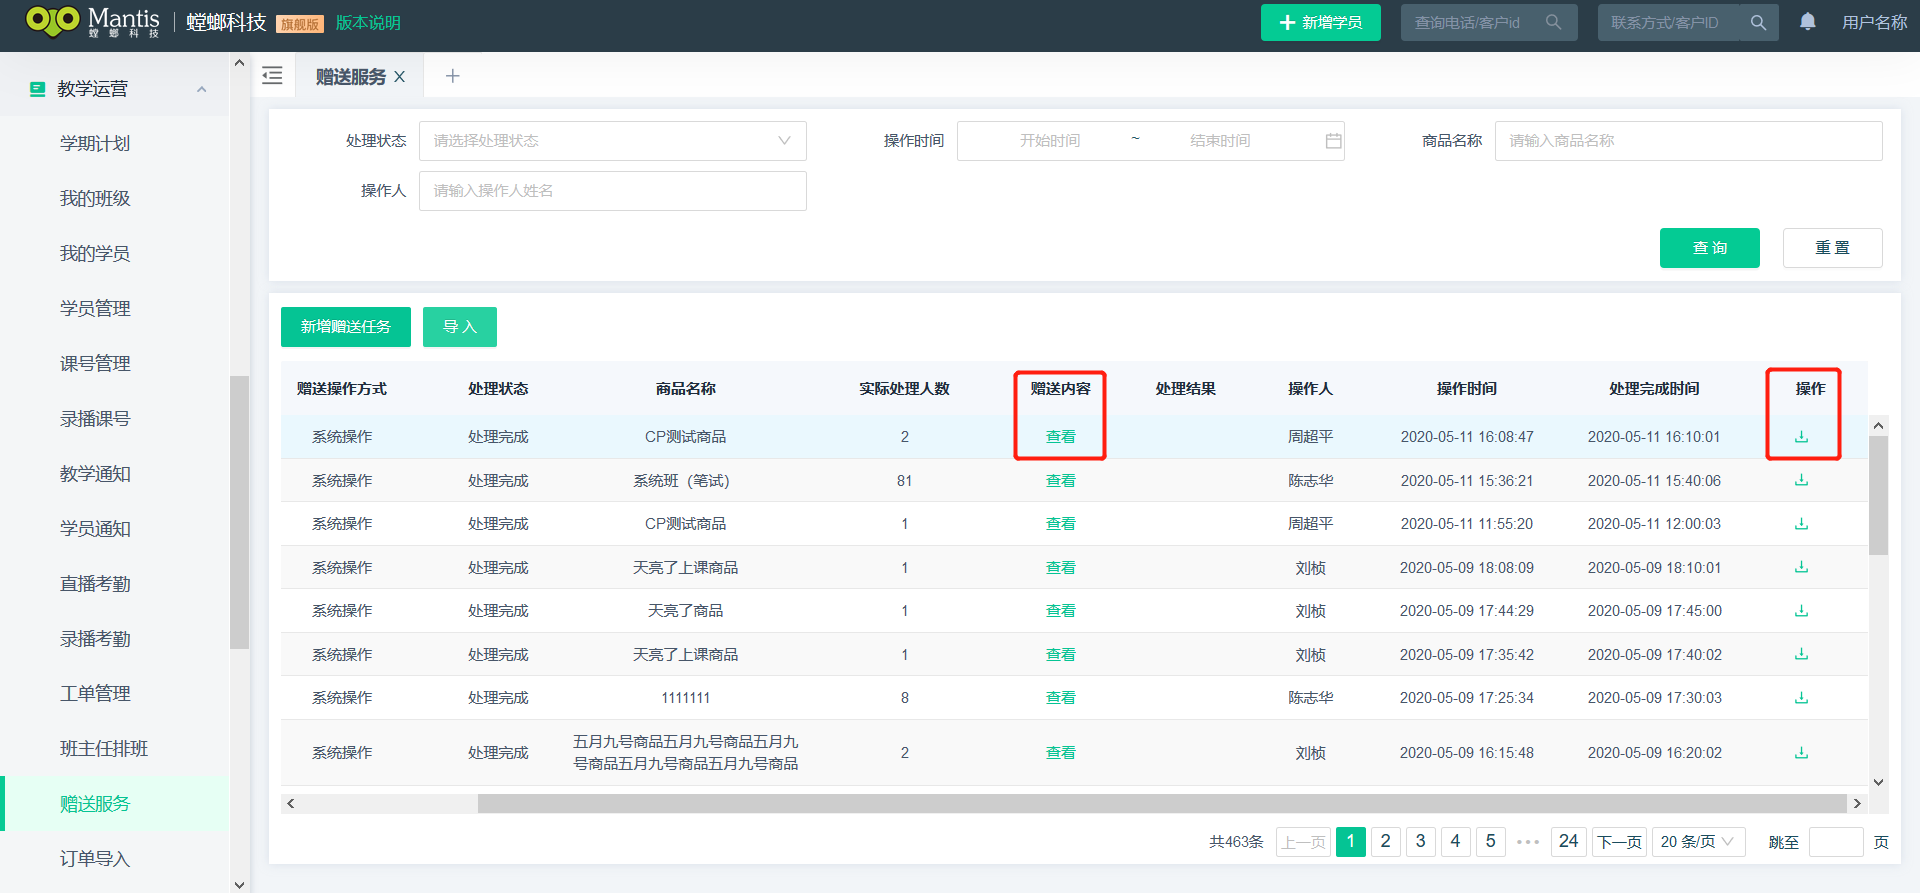Screen dimensions: 1920x893
Task: Focus the 操作人 name input
Action: coord(612,191)
